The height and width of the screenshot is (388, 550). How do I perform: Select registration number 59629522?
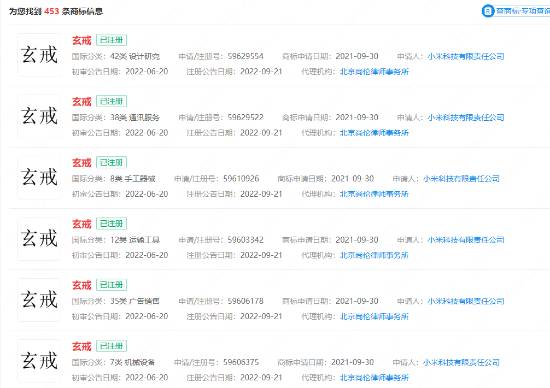246,118
